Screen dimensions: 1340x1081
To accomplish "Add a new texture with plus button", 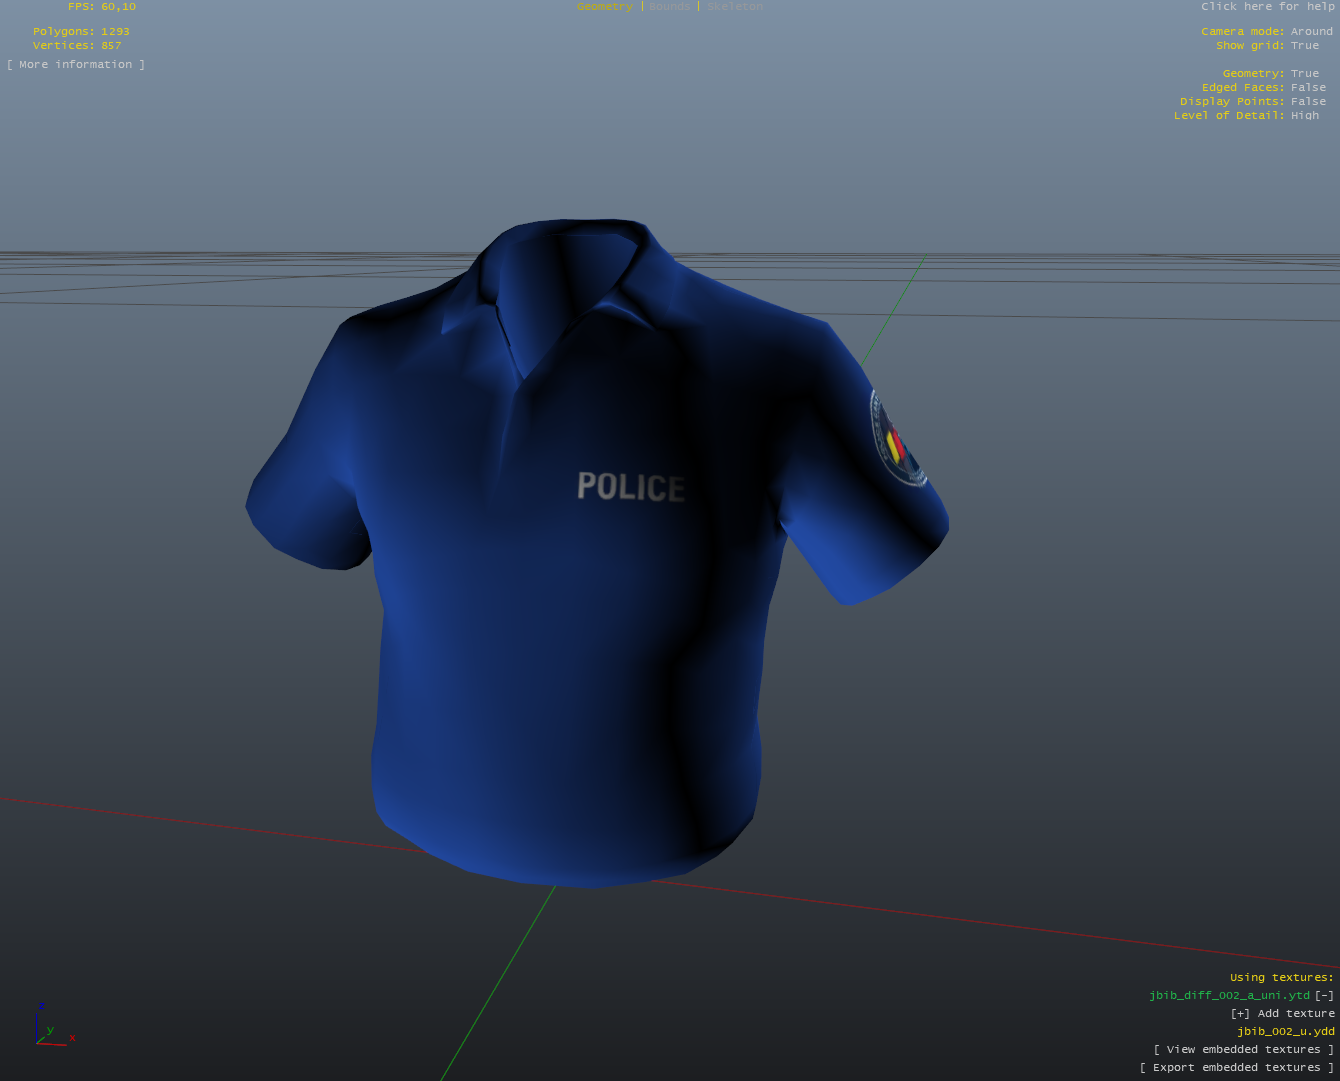I will (x=1239, y=1013).
